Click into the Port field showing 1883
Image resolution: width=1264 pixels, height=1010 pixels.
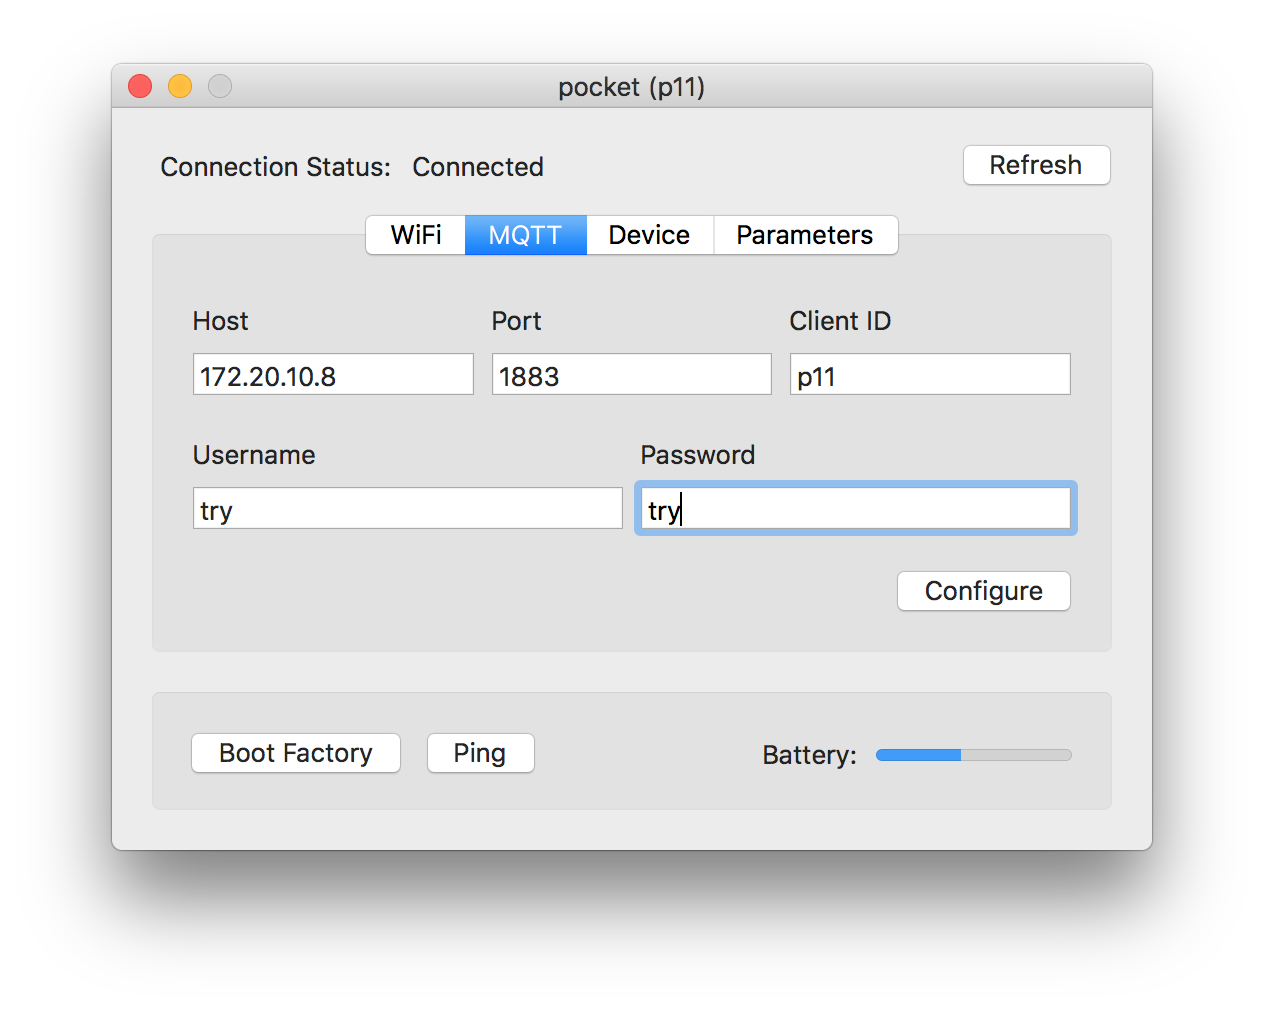[632, 374]
